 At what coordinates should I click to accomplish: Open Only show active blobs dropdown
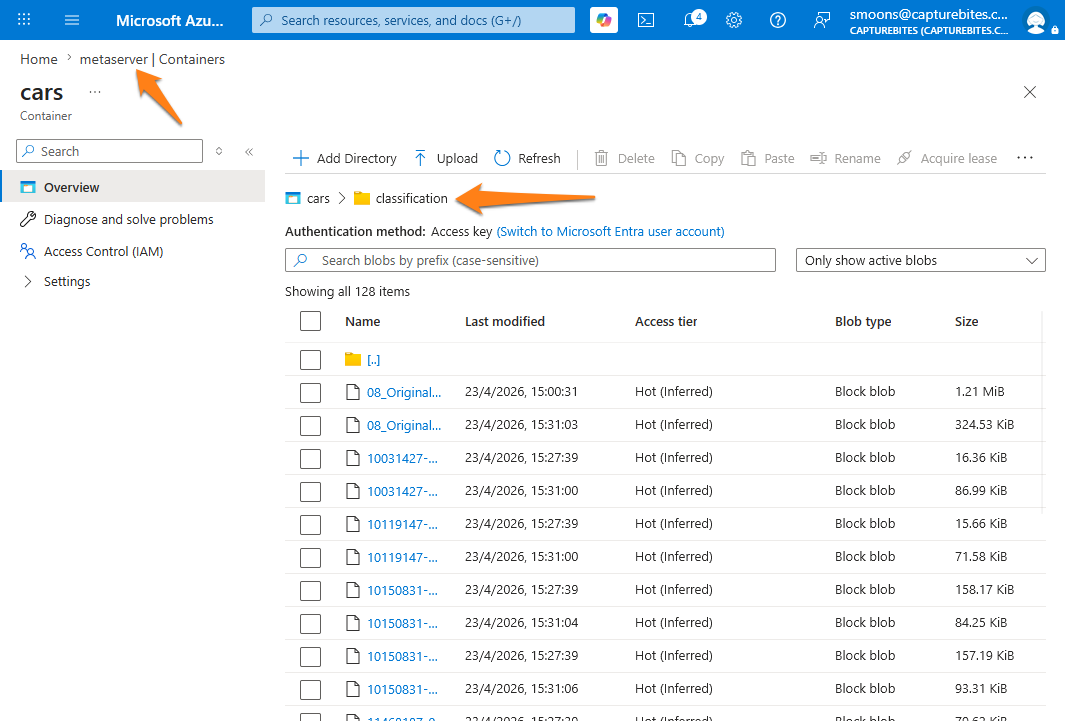pos(920,260)
